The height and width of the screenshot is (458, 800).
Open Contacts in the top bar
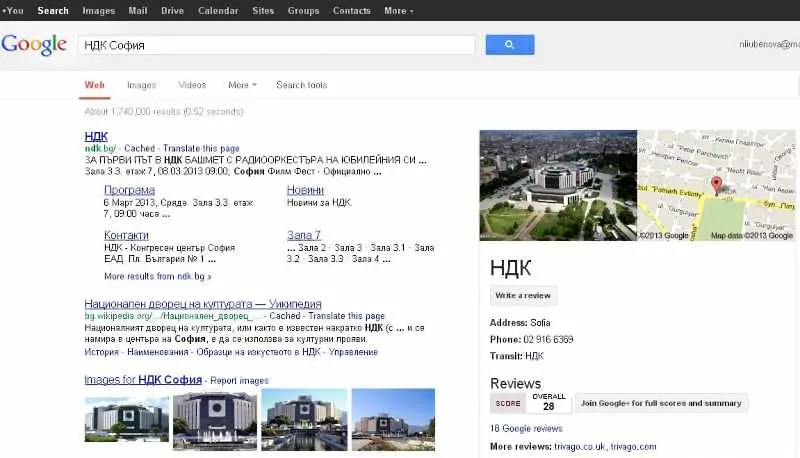coord(352,11)
